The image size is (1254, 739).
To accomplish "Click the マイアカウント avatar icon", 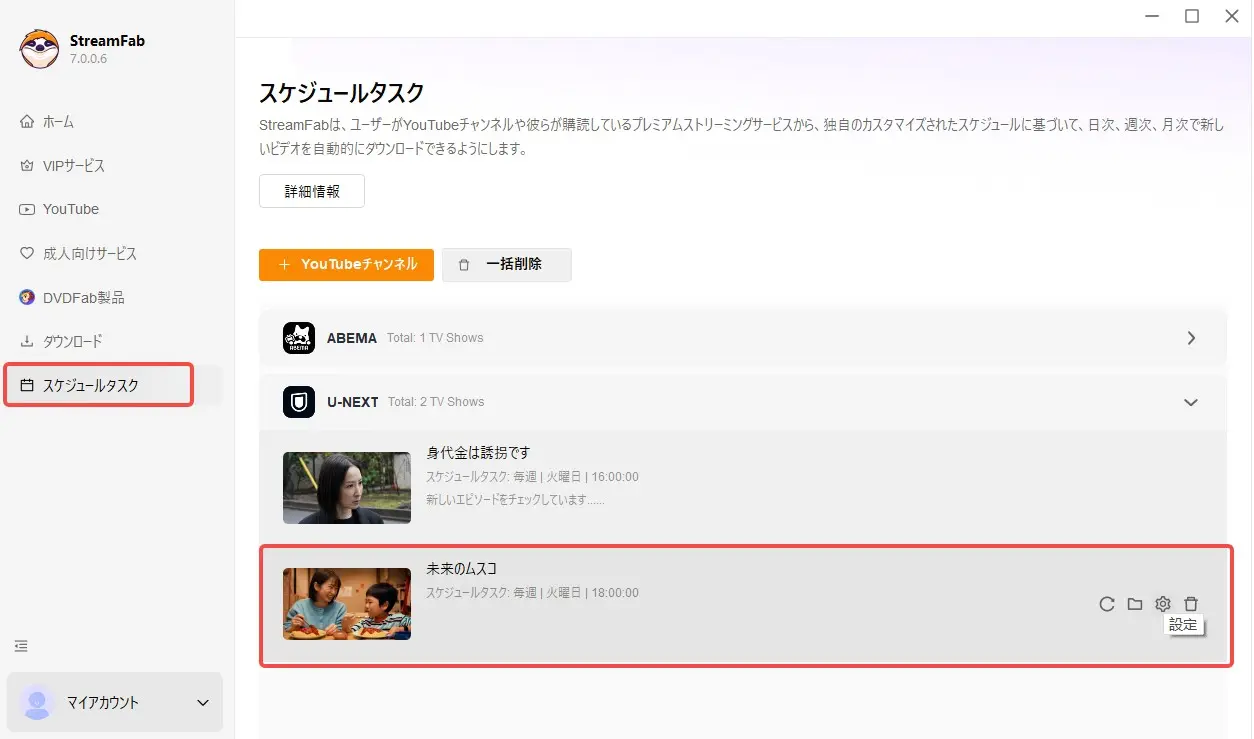I will (x=37, y=702).
